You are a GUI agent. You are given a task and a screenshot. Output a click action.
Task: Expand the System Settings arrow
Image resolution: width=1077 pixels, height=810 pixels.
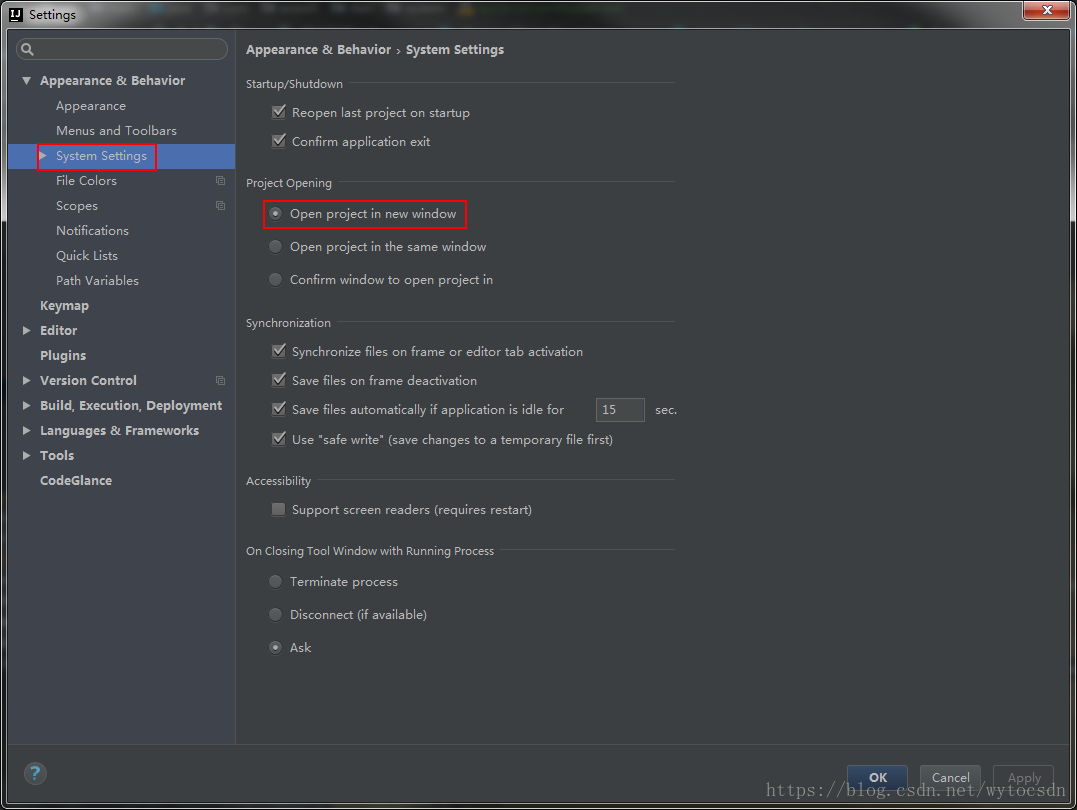43,156
